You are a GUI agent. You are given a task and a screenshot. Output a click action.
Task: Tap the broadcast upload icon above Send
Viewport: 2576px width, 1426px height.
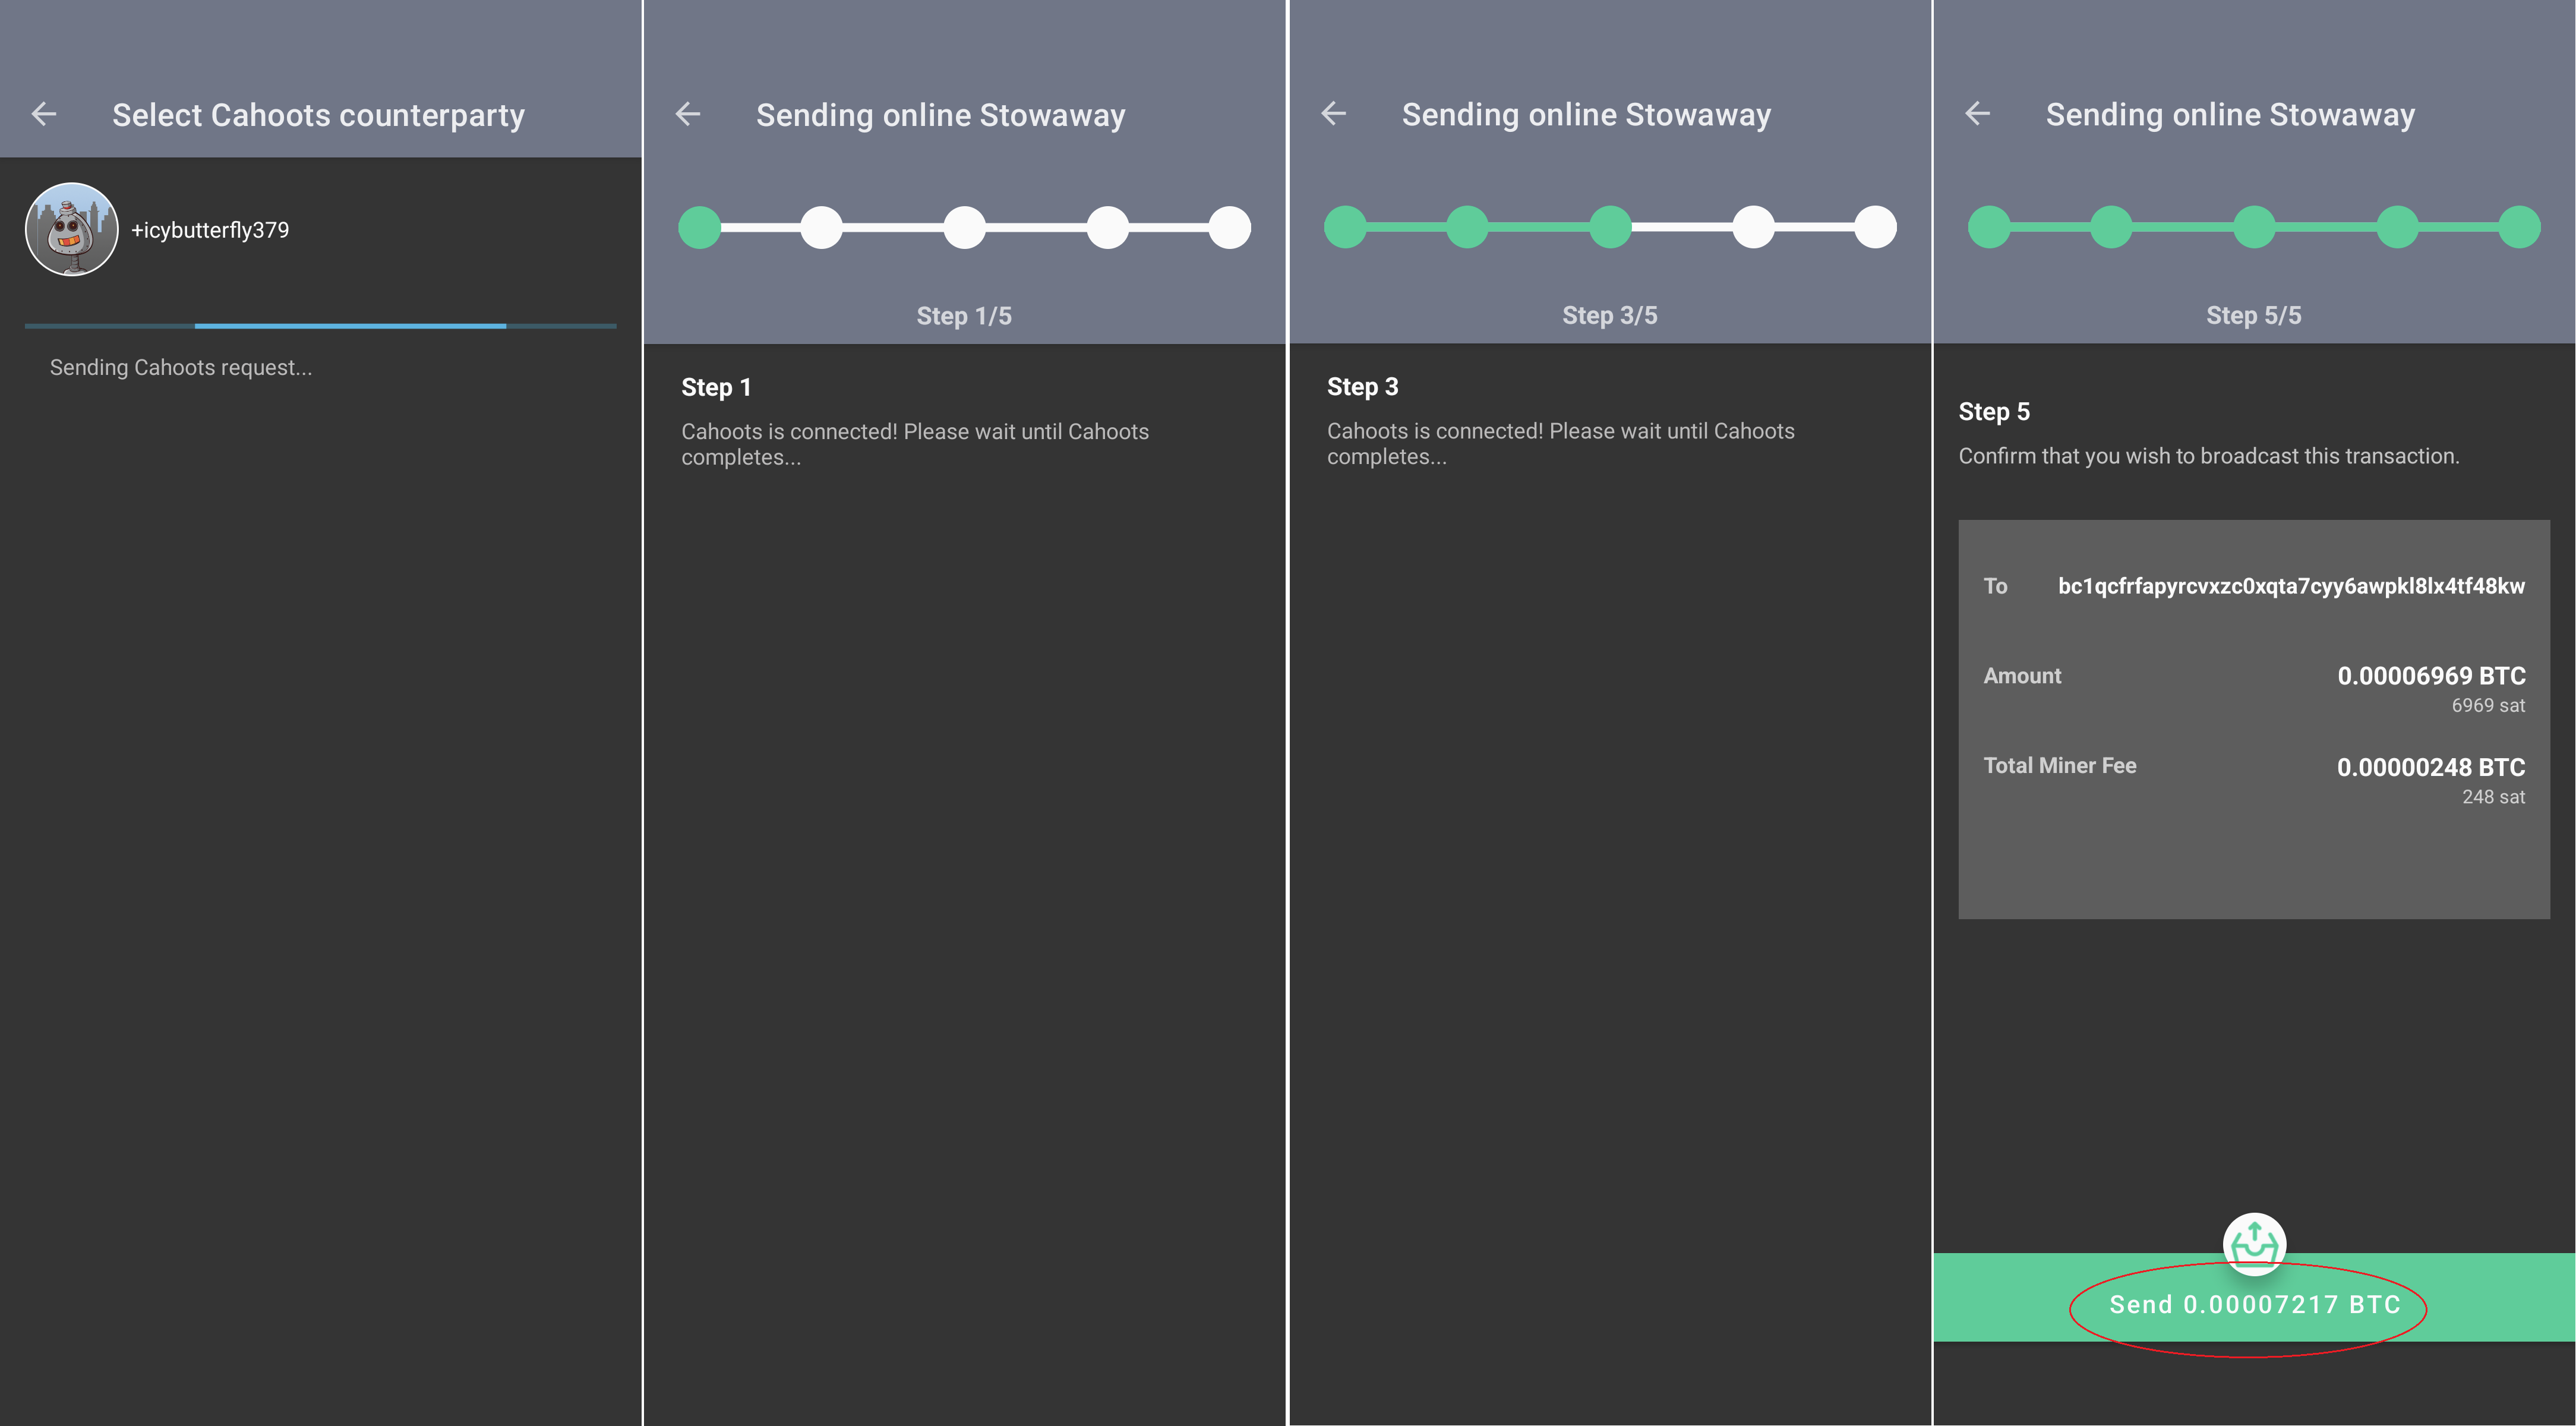[2254, 1244]
